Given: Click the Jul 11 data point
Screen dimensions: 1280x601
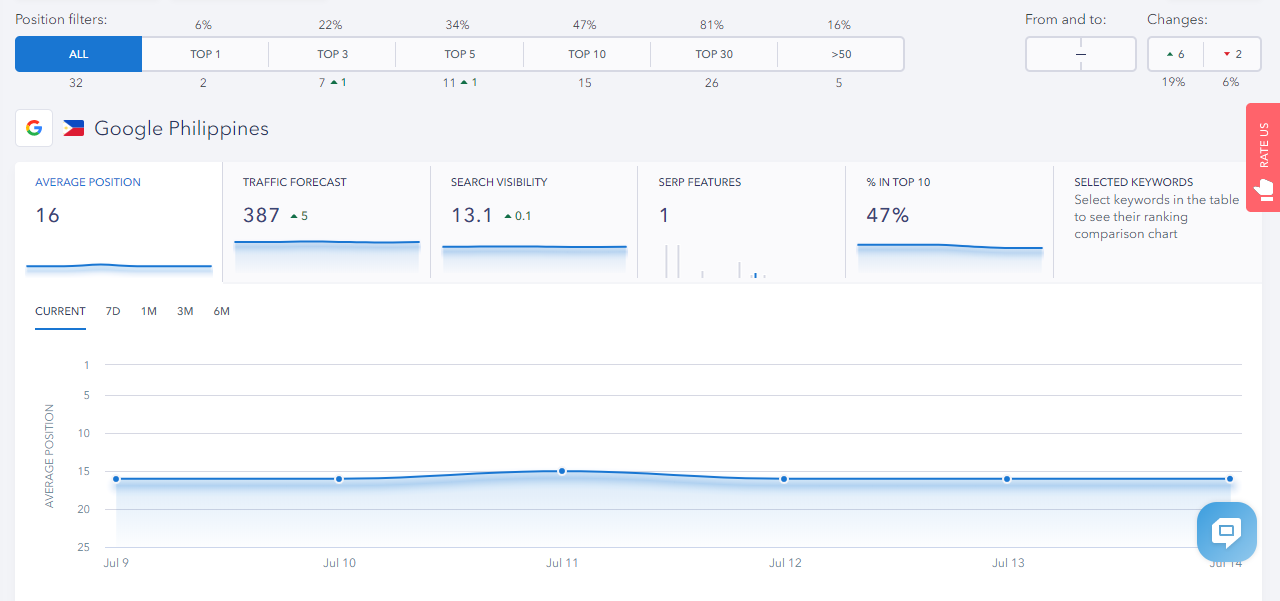Looking at the screenshot, I should pyautogui.click(x=562, y=471).
